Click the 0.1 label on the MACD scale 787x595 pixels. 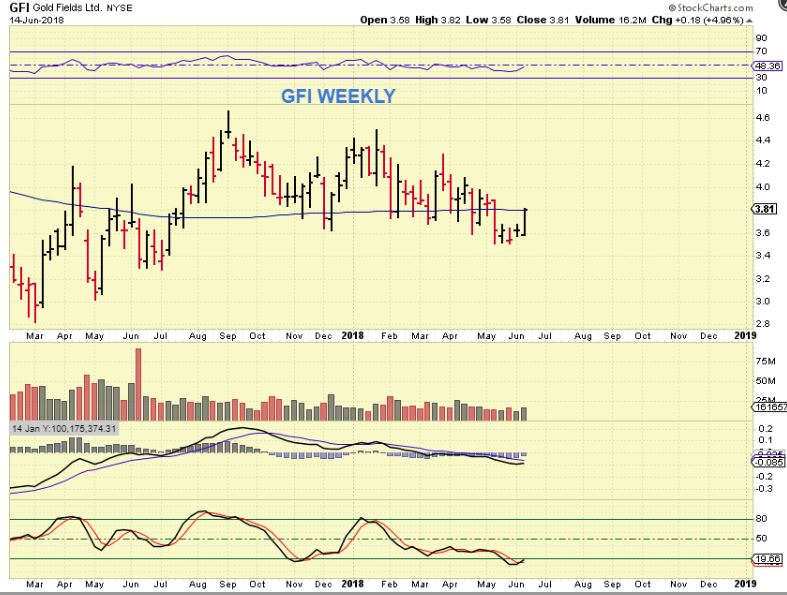(765, 440)
